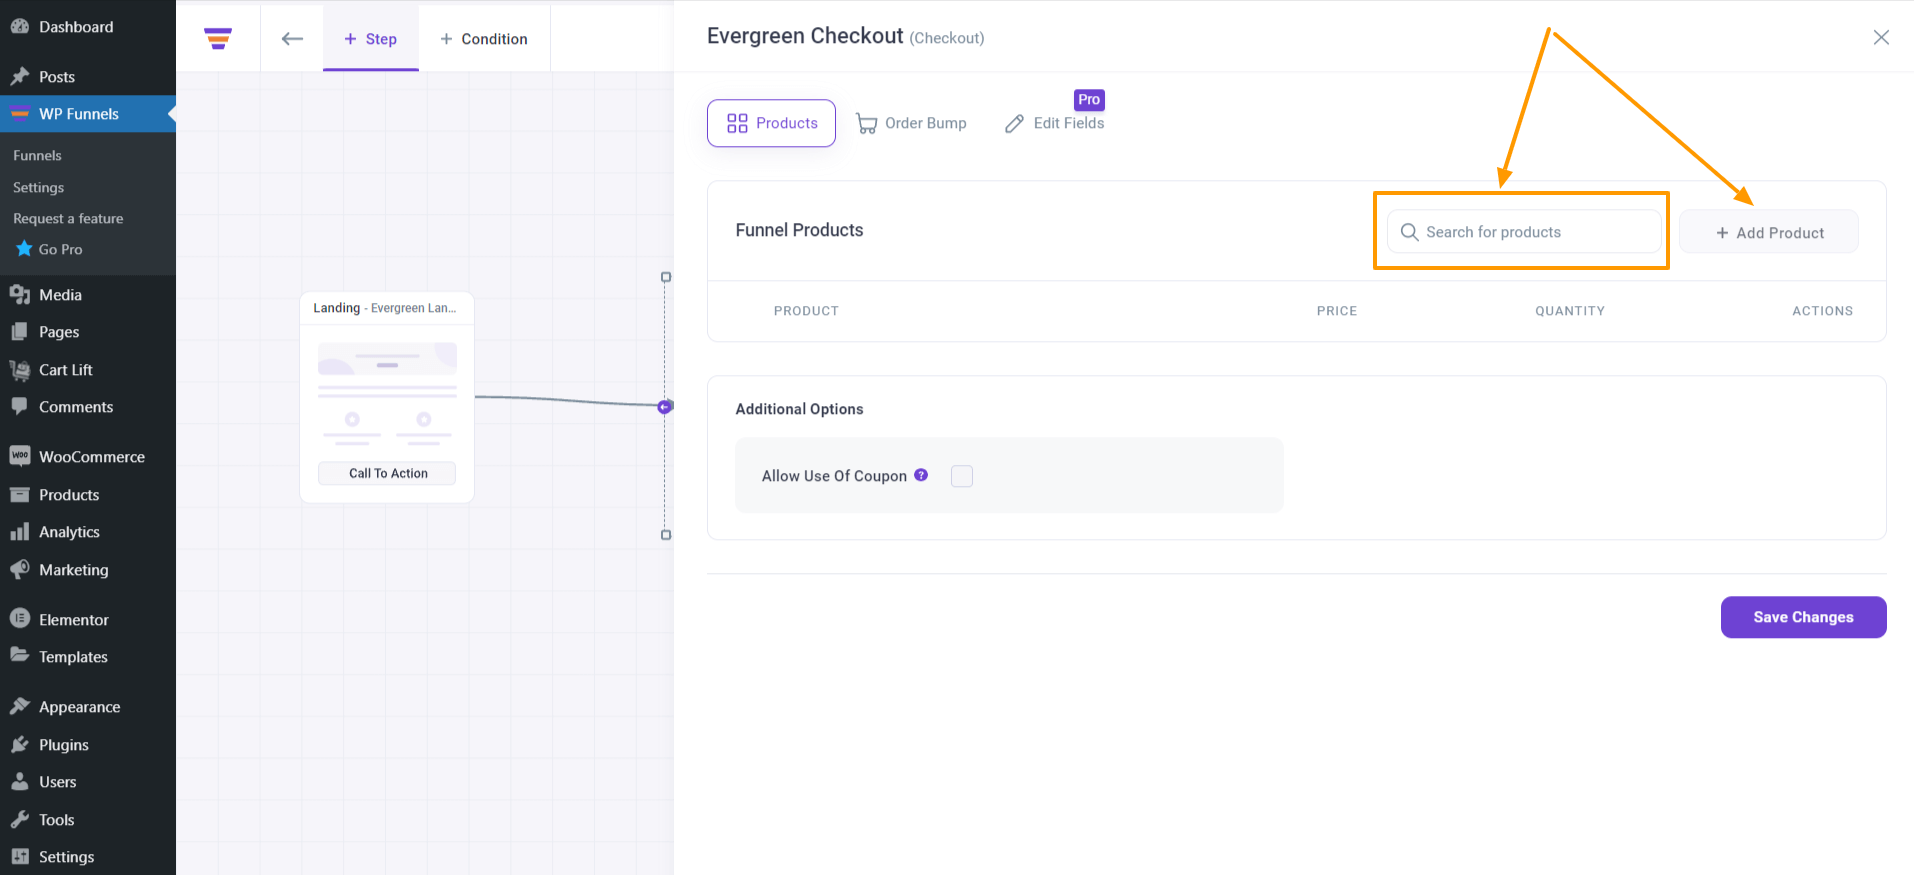This screenshot has height=875, width=1914.
Task: Open the Step tab
Action: click(371, 38)
